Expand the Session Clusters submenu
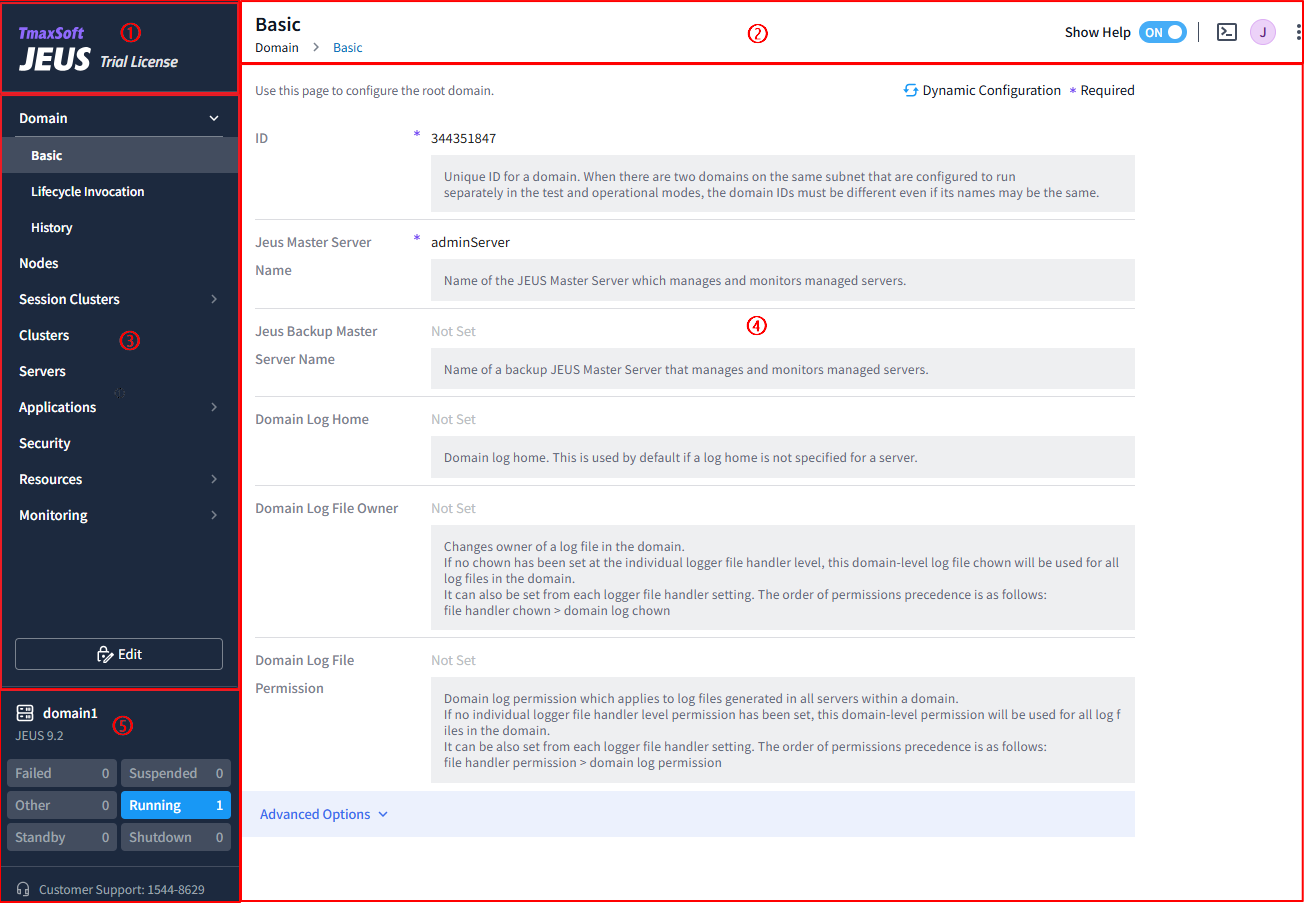The image size is (1304, 903). coord(213,299)
